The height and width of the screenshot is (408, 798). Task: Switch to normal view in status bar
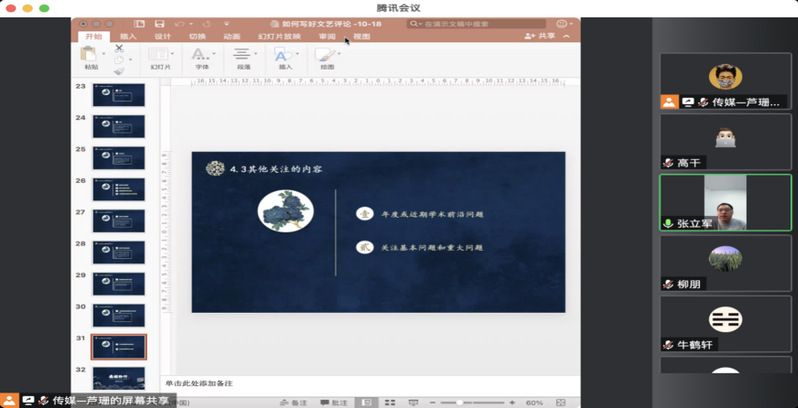pyautogui.click(x=366, y=403)
